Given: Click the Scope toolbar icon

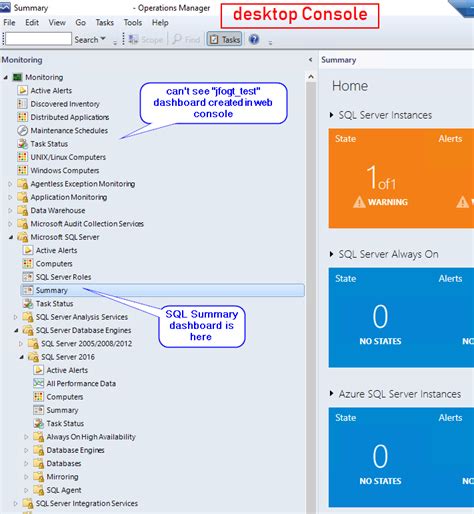Looking at the screenshot, I should pyautogui.click(x=134, y=40).
